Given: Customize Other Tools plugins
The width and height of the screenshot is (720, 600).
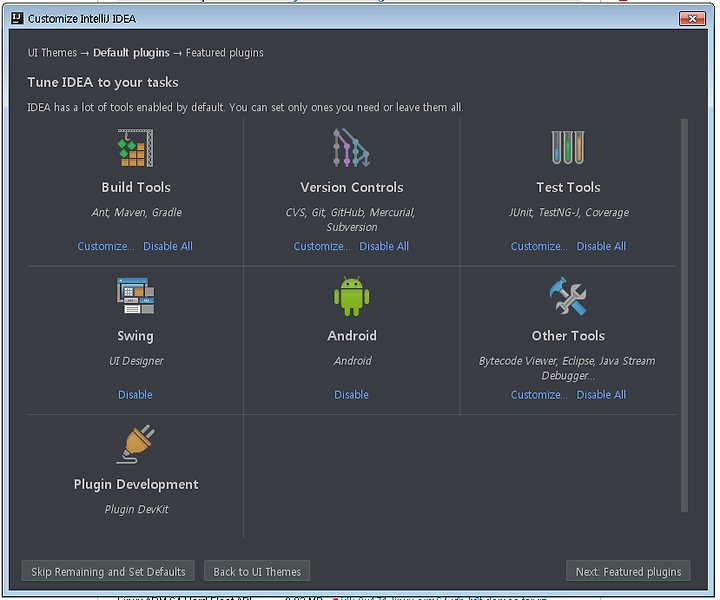Looking at the screenshot, I should (539, 395).
